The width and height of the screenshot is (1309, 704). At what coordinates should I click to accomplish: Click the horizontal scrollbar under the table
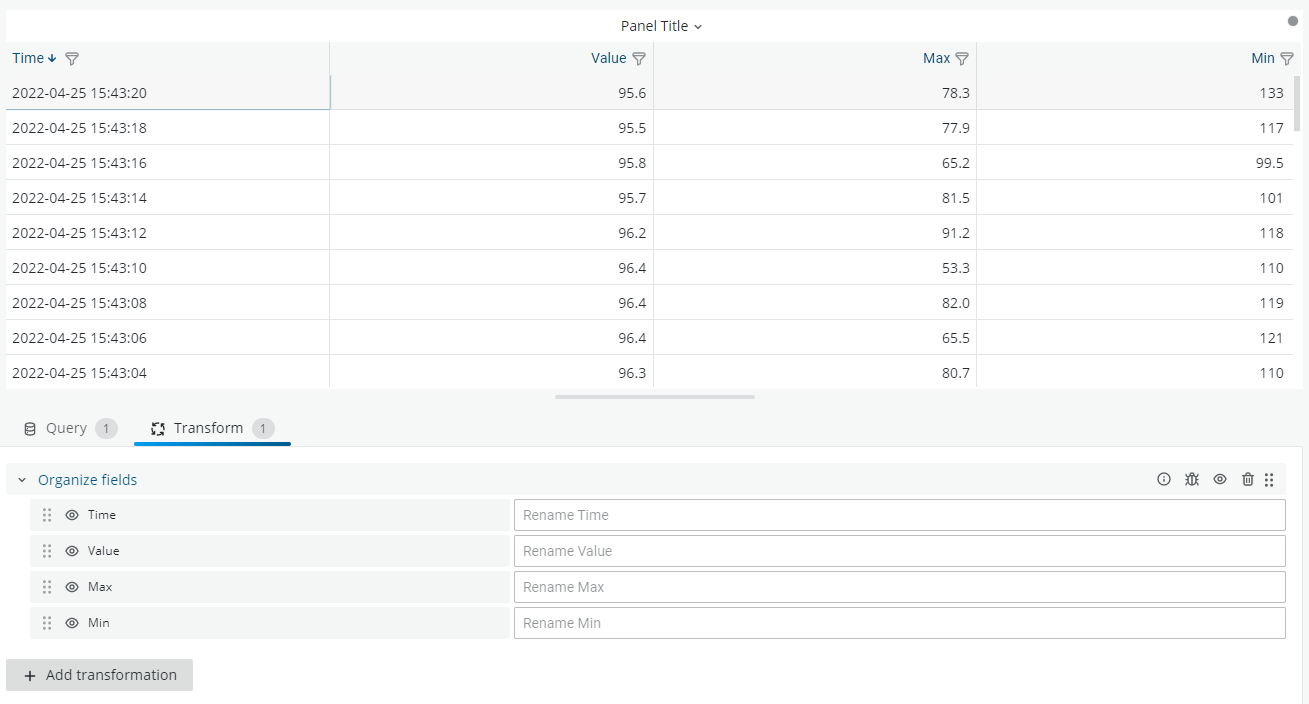point(654,396)
